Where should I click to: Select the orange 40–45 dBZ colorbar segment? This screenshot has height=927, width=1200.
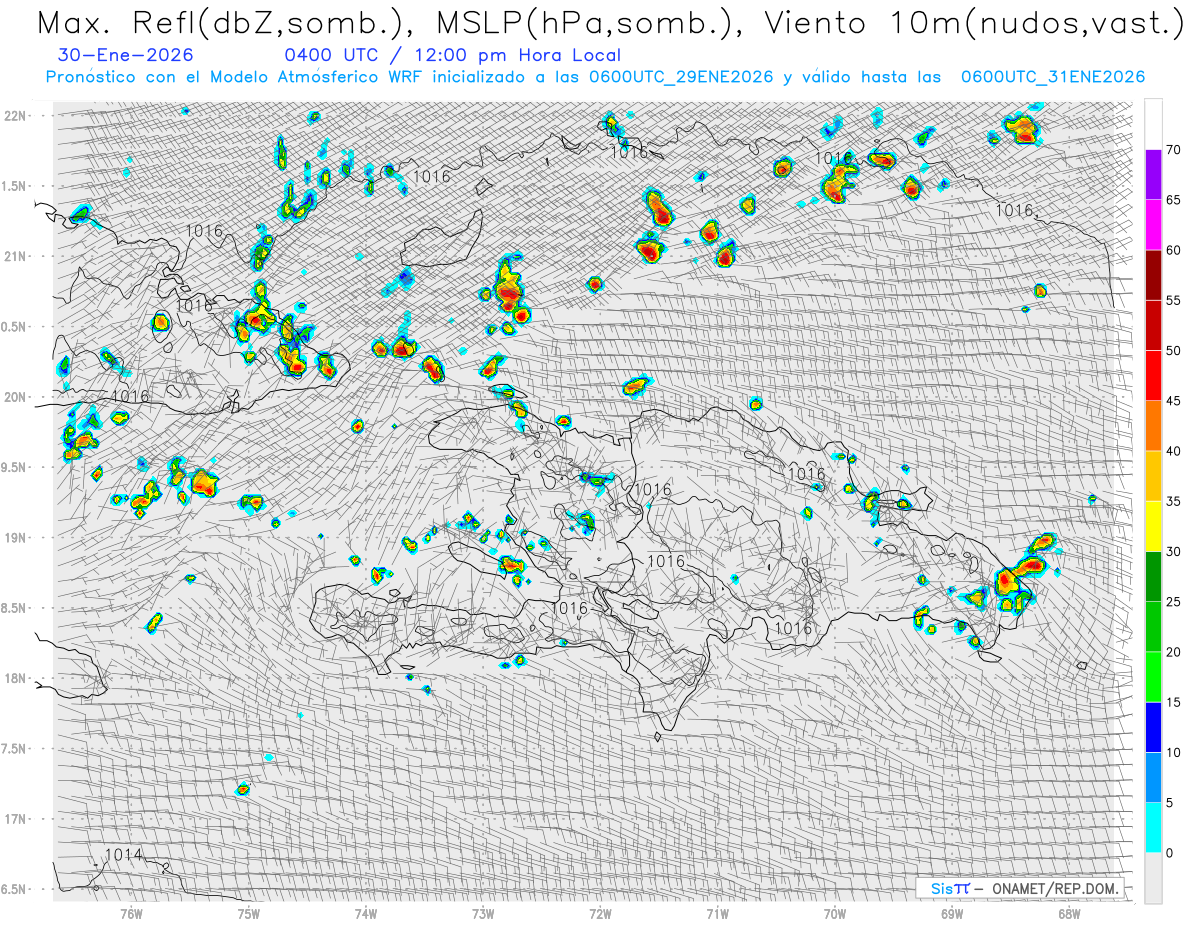(x=1153, y=426)
